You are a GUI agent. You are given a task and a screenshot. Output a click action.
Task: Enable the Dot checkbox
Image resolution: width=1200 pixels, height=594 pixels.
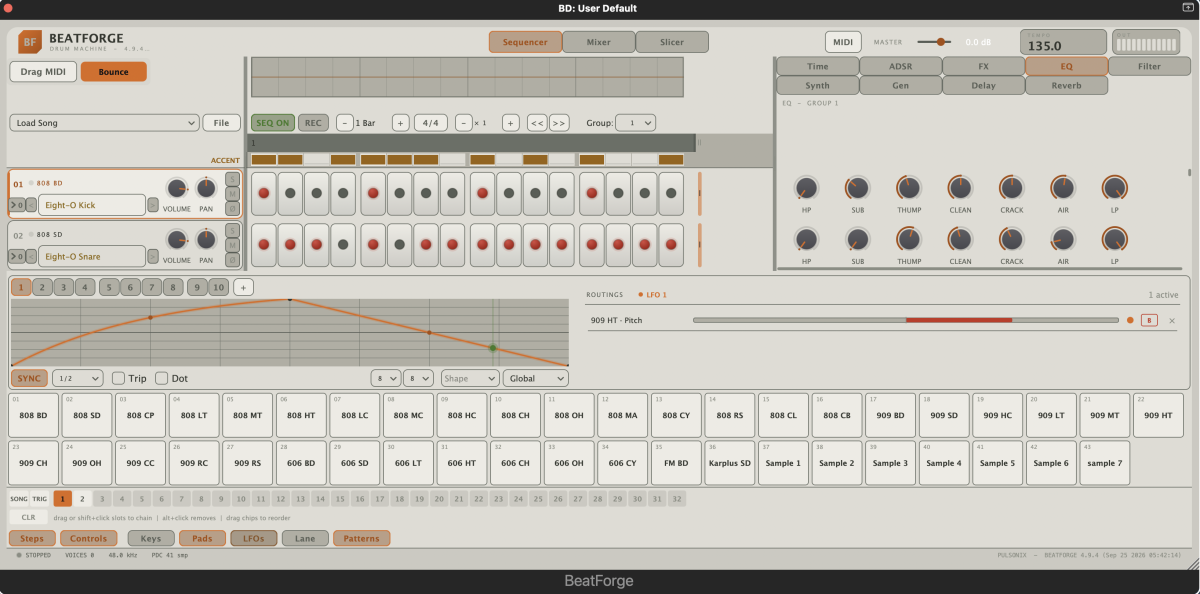click(x=161, y=378)
